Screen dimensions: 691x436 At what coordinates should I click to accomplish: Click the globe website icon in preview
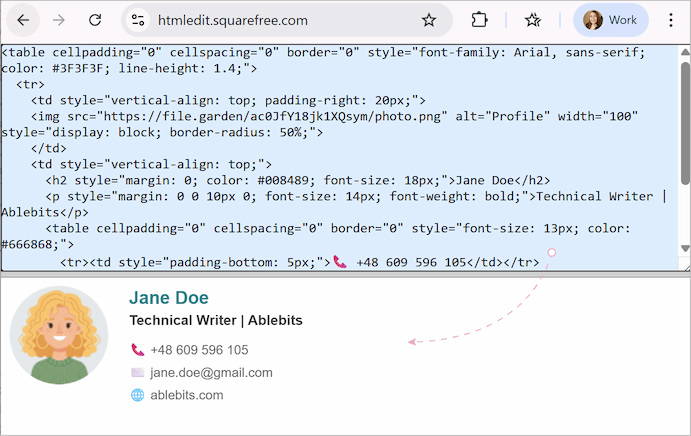(137, 395)
